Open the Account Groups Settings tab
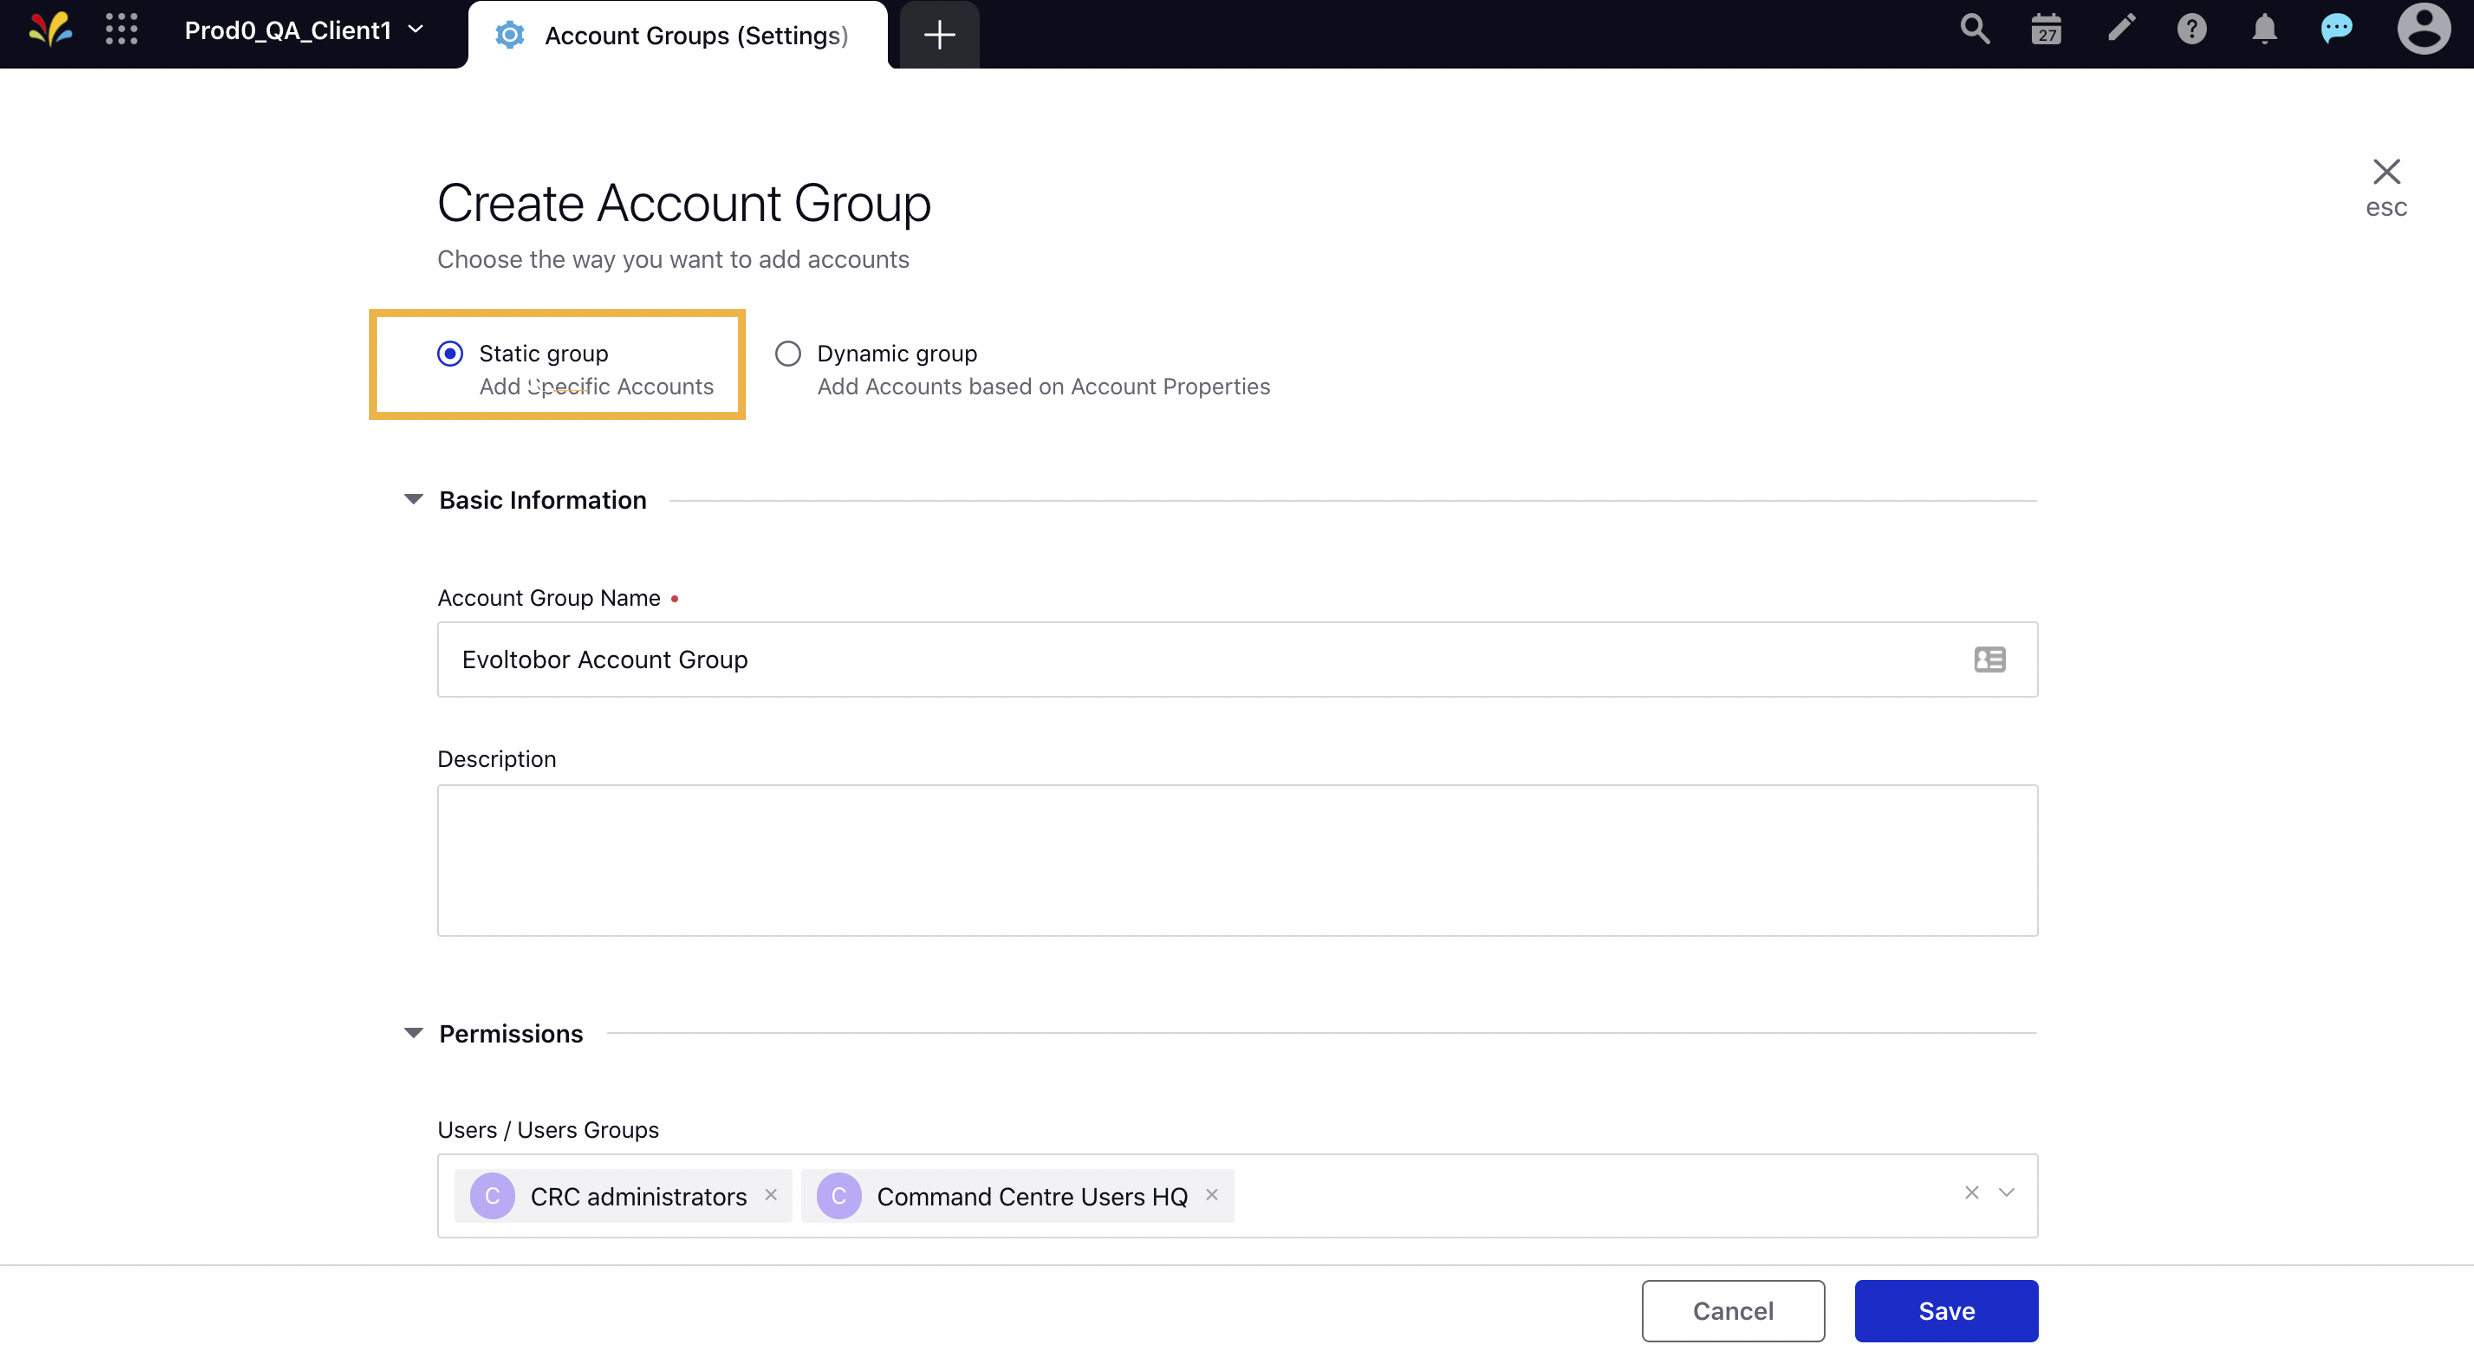The height and width of the screenshot is (1354, 2474). [697, 33]
